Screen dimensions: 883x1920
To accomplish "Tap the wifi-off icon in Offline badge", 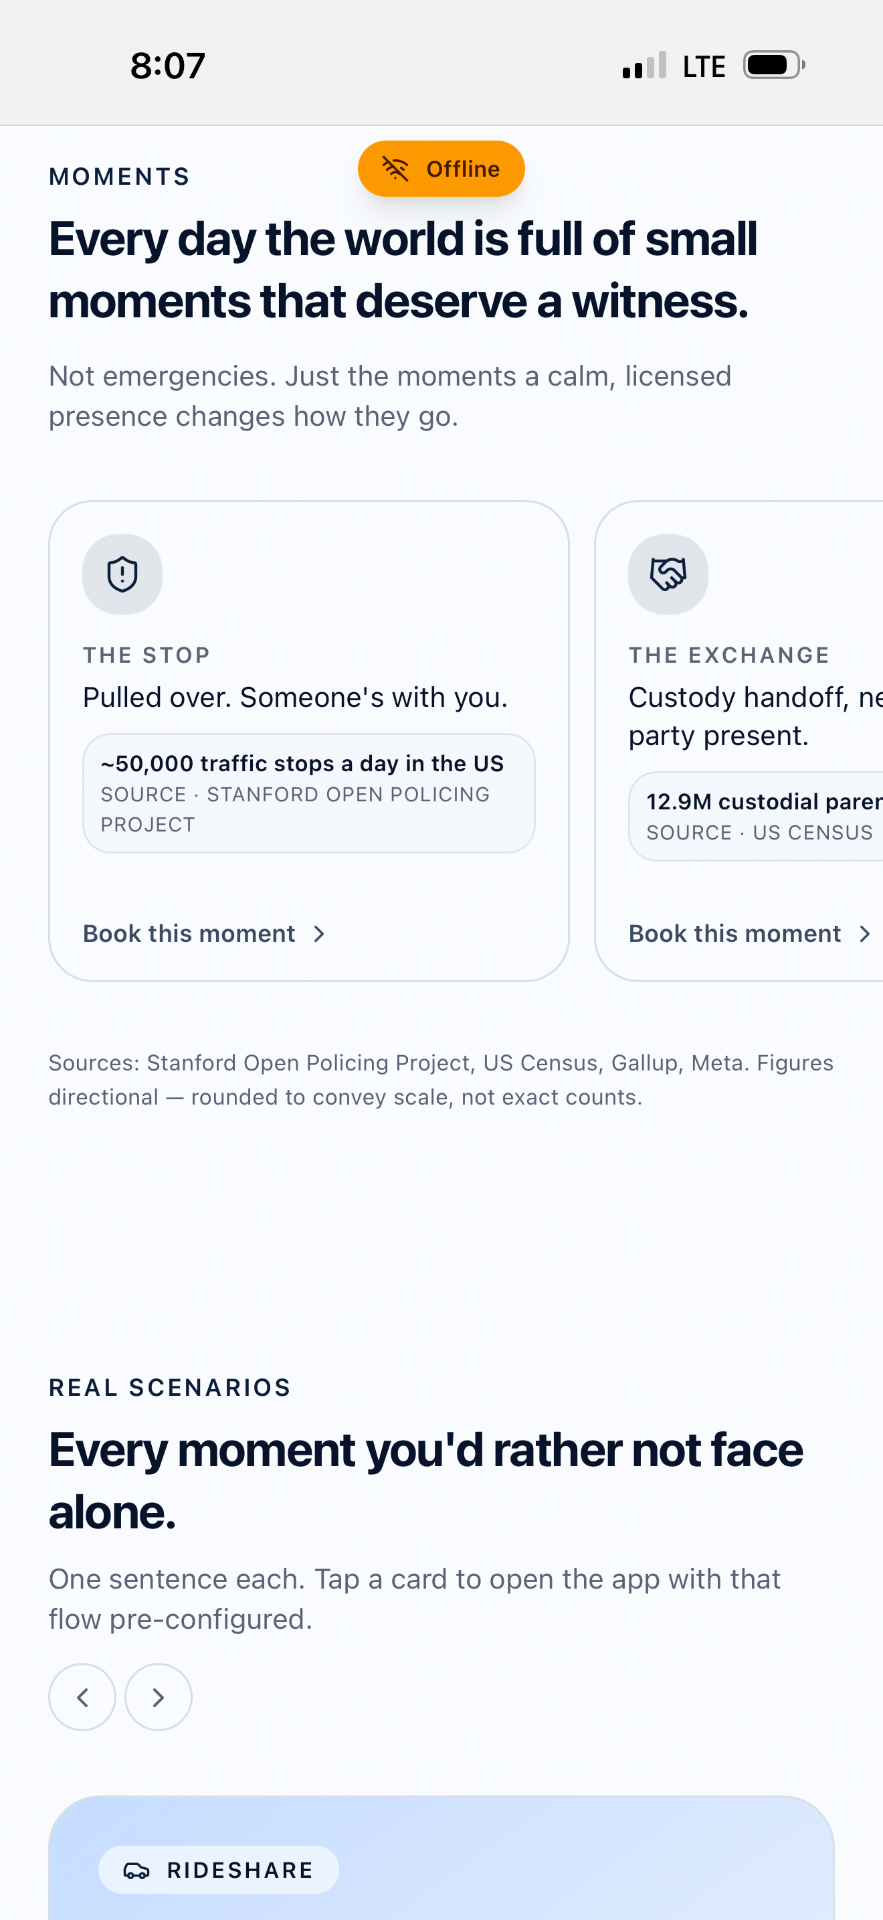I will point(395,169).
